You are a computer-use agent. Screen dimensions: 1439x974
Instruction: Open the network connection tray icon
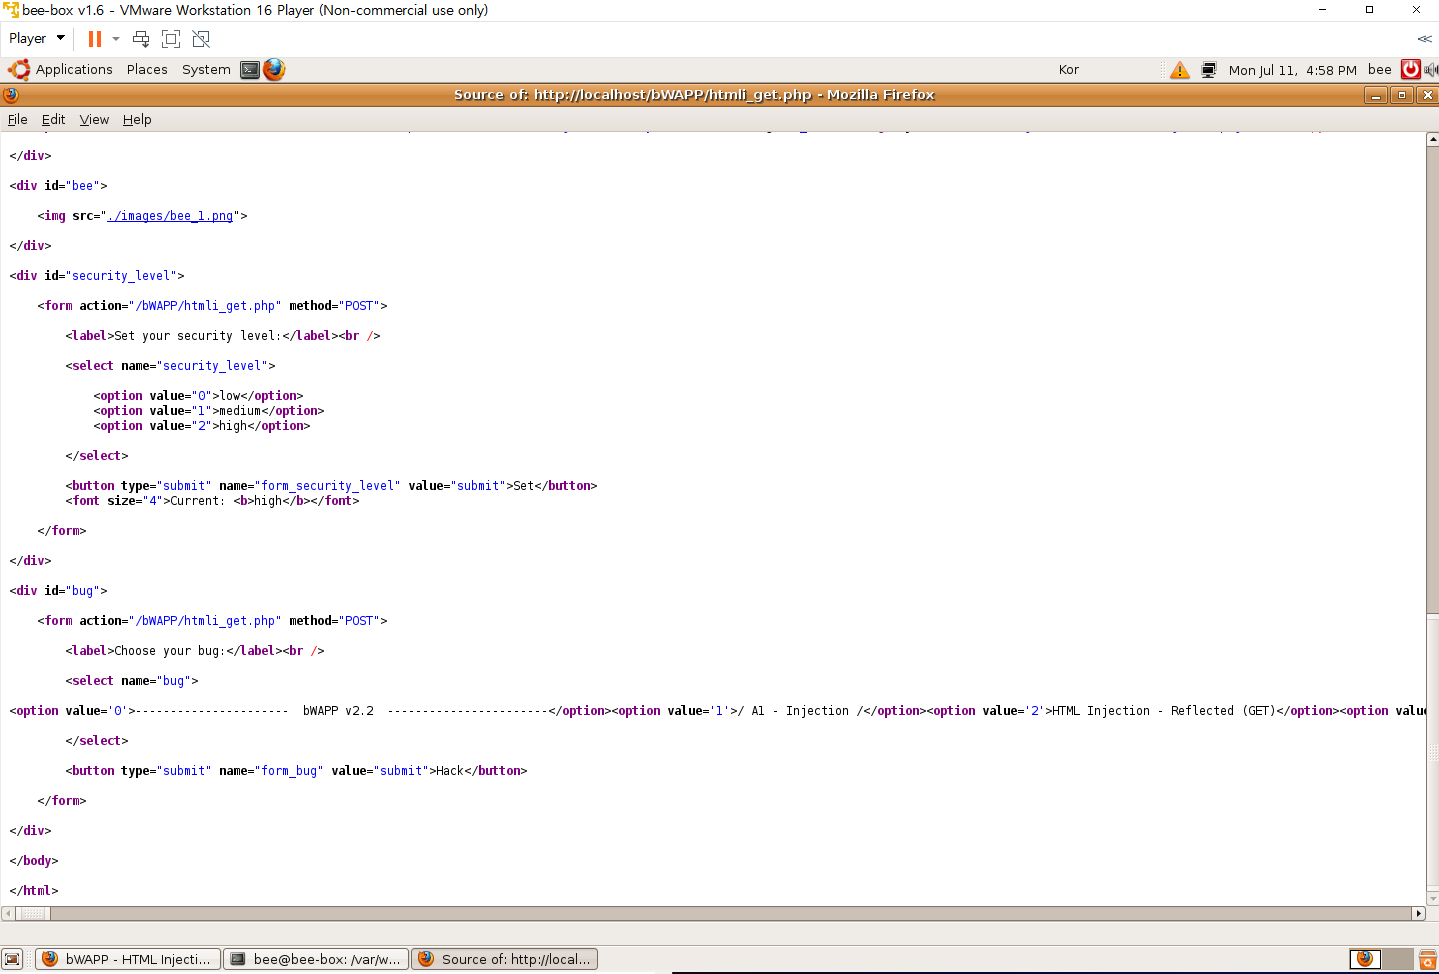(1208, 70)
